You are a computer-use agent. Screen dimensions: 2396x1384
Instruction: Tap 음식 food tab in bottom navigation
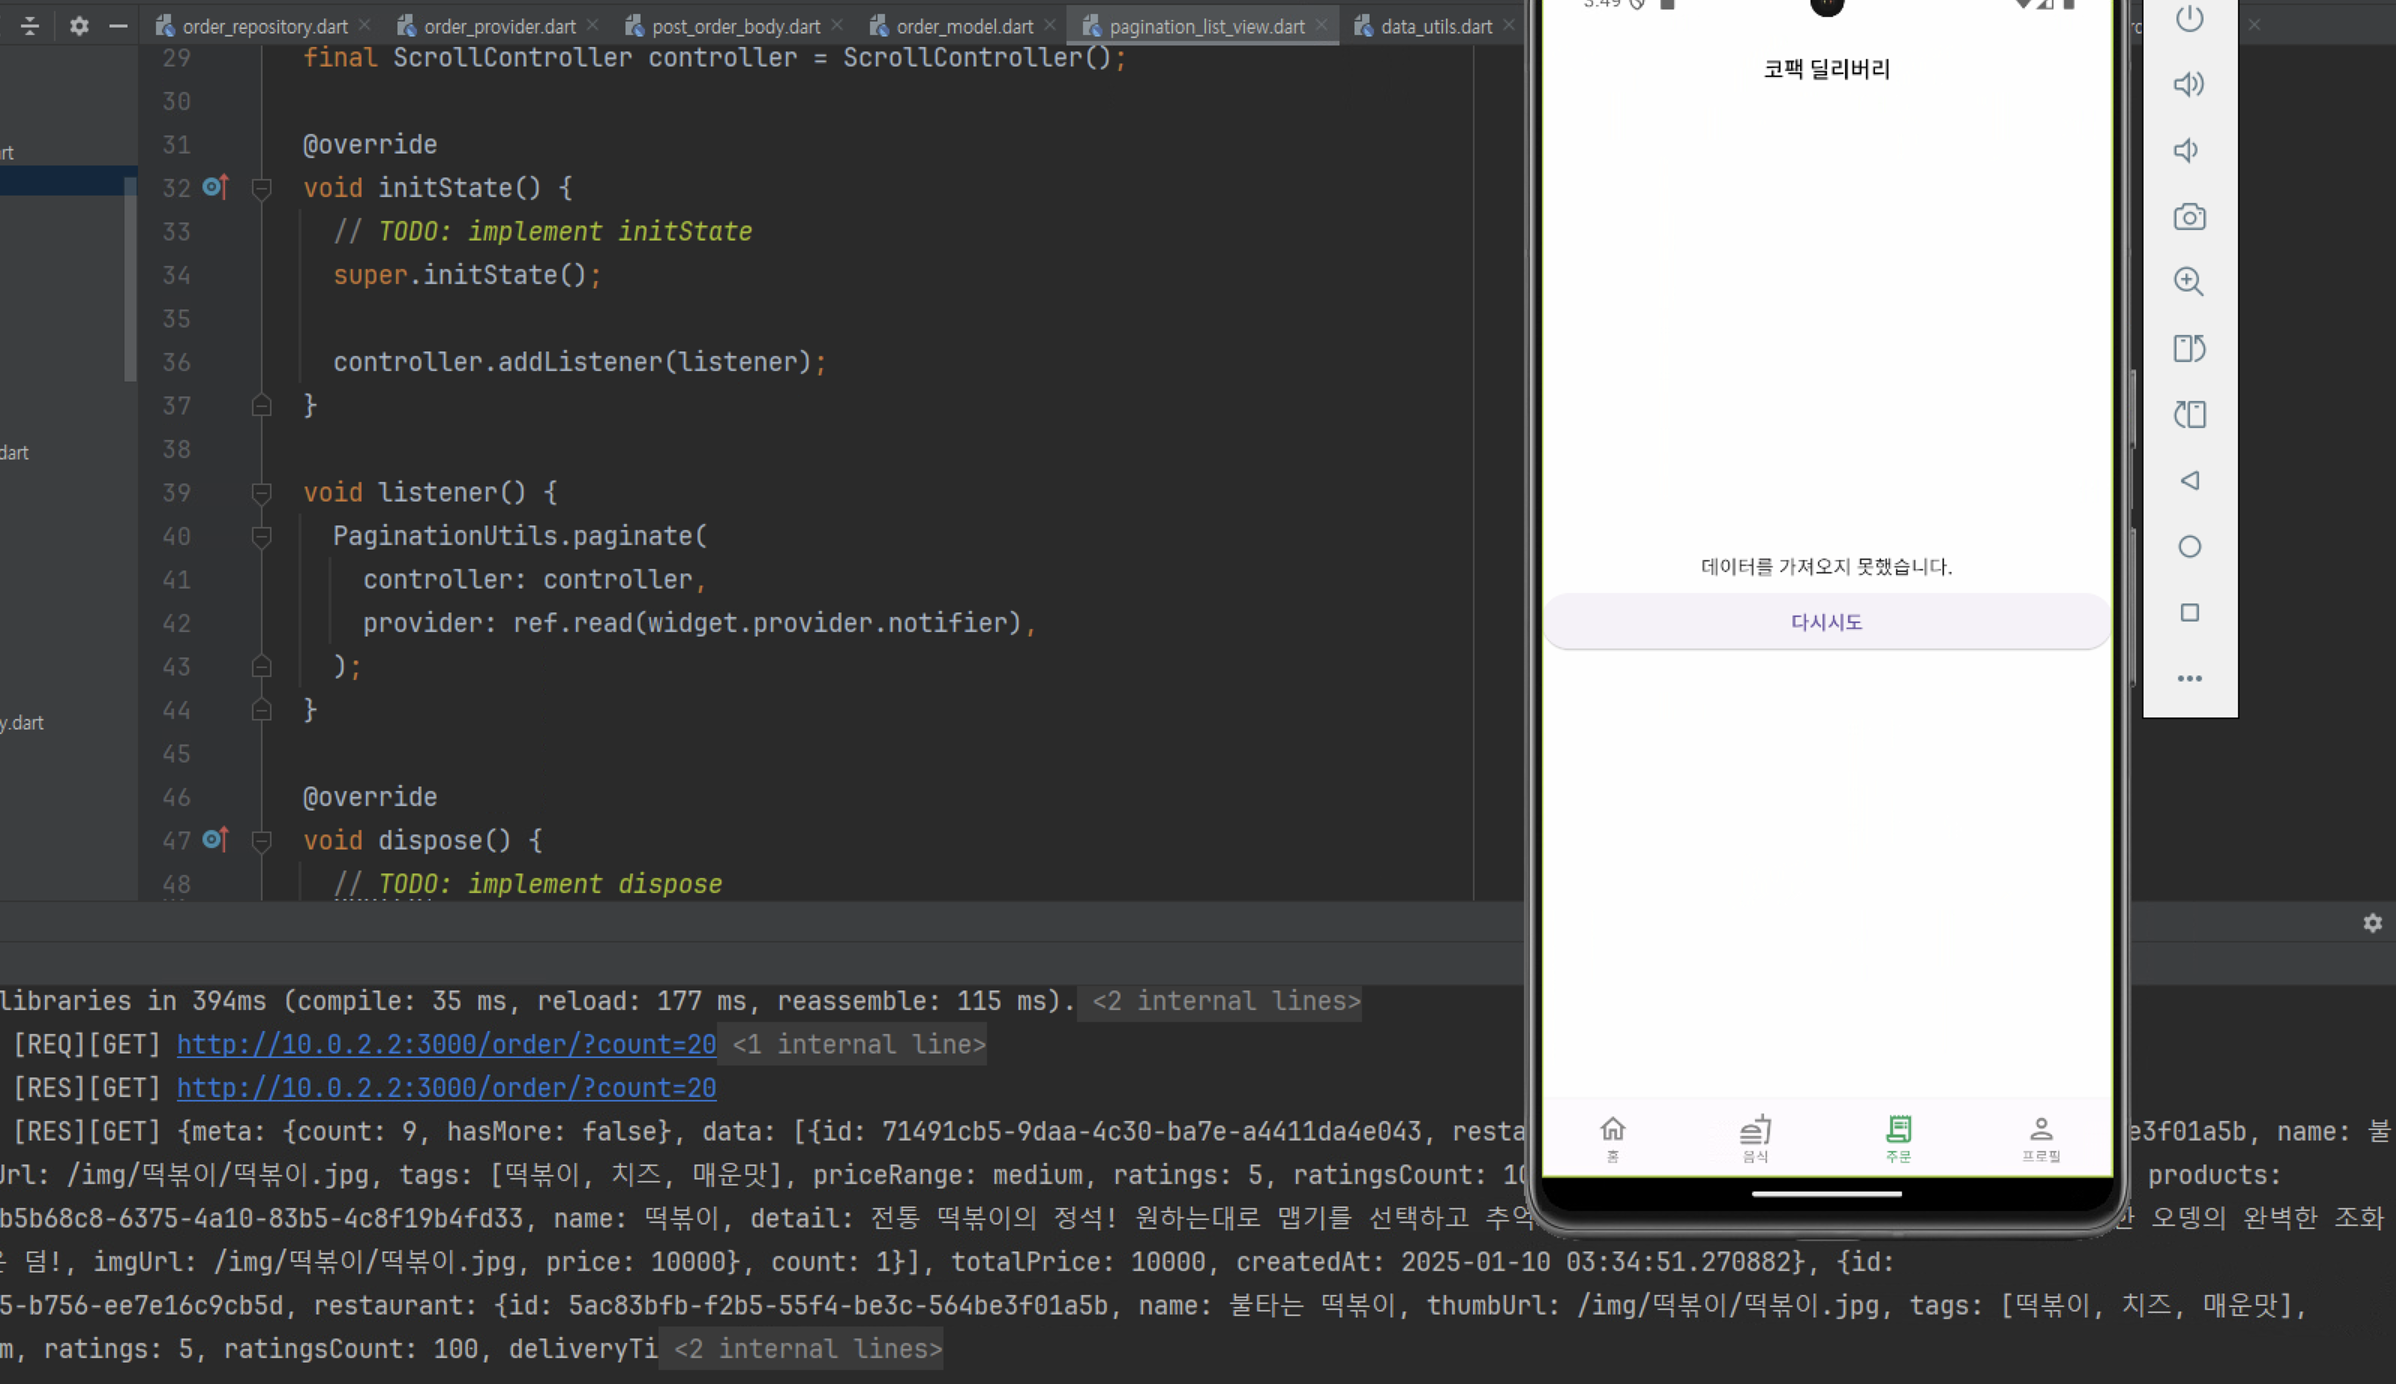pyautogui.click(x=1755, y=1139)
